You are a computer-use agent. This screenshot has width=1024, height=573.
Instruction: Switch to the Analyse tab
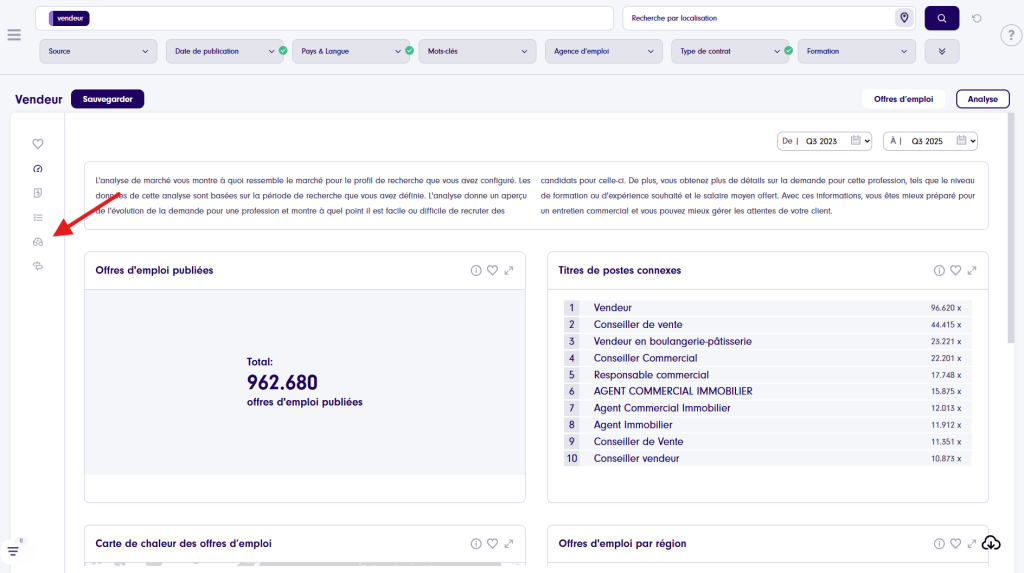coord(982,99)
